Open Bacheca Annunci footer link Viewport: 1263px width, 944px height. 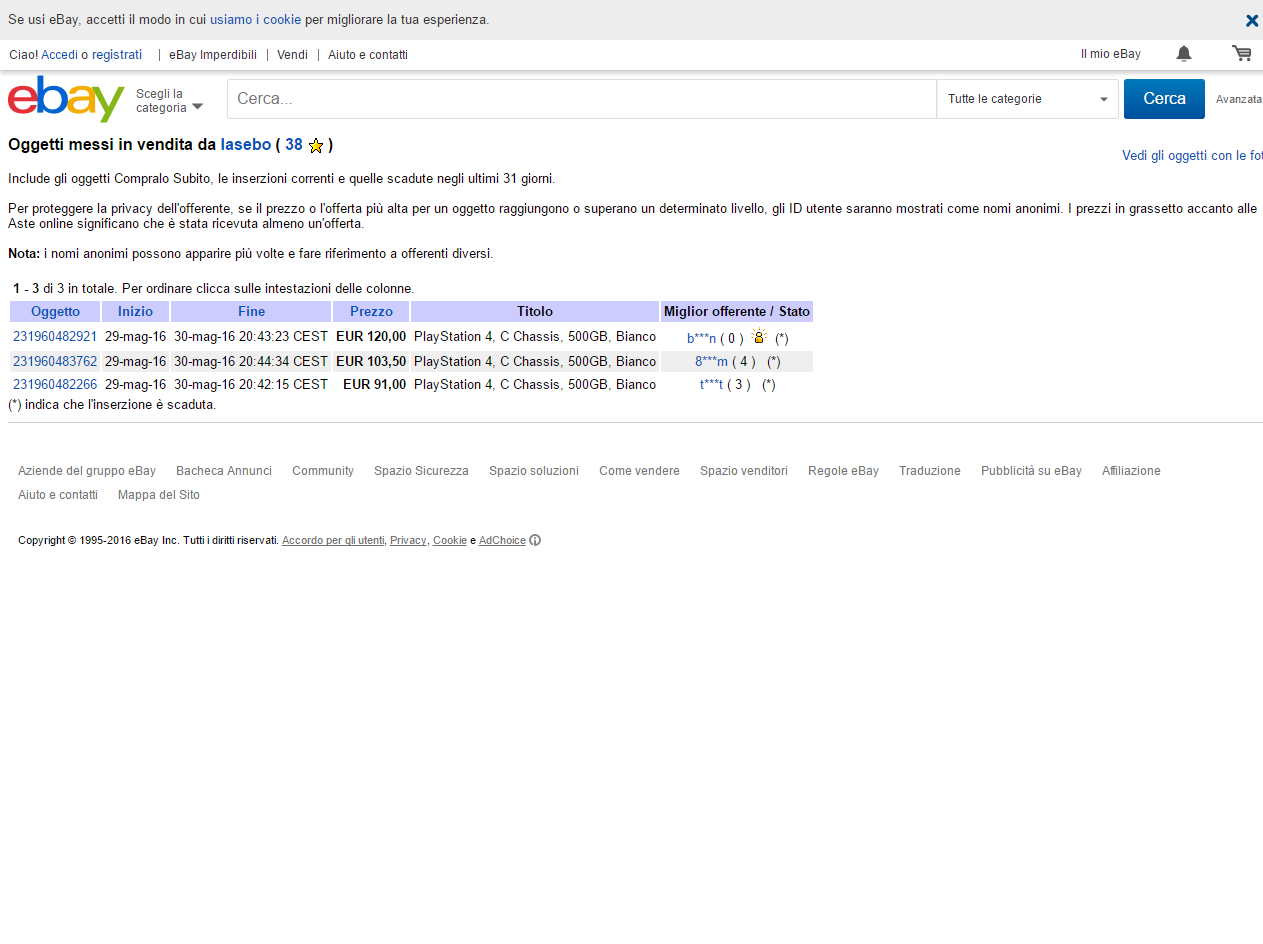click(224, 471)
